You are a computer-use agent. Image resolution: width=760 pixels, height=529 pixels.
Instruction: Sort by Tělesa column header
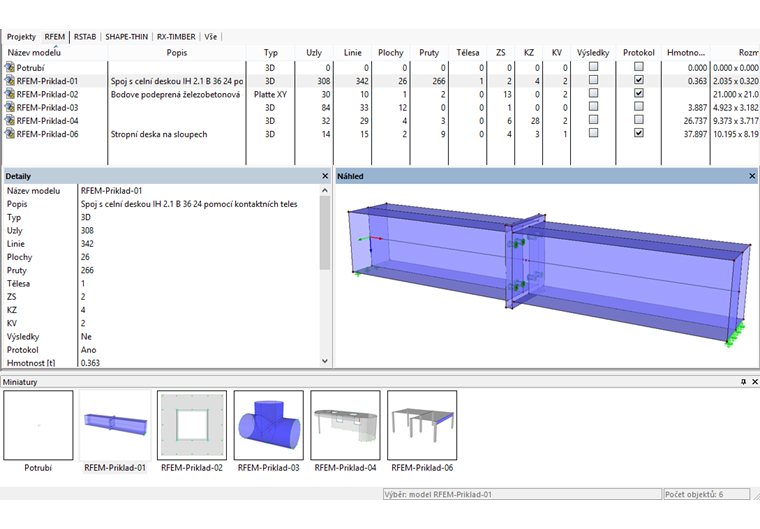pos(467,52)
